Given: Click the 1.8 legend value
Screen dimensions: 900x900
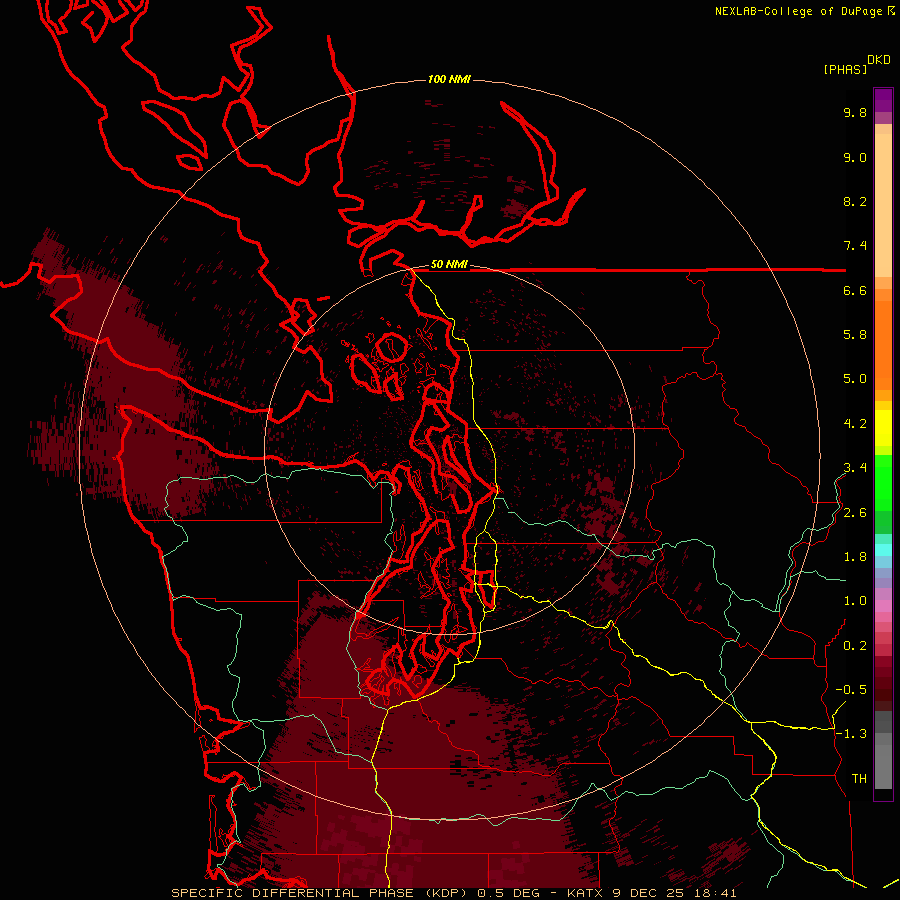Looking at the screenshot, I should coord(855,557).
